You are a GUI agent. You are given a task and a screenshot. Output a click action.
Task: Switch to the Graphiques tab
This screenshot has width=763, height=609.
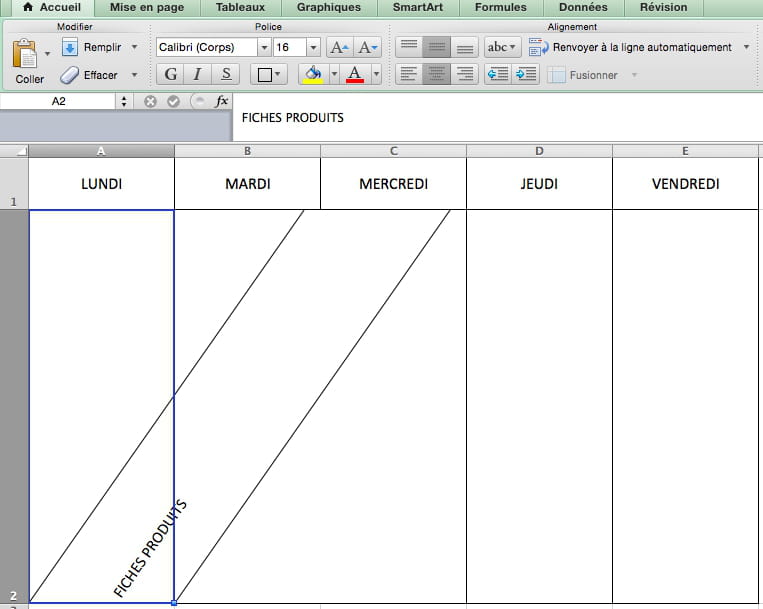tap(329, 7)
